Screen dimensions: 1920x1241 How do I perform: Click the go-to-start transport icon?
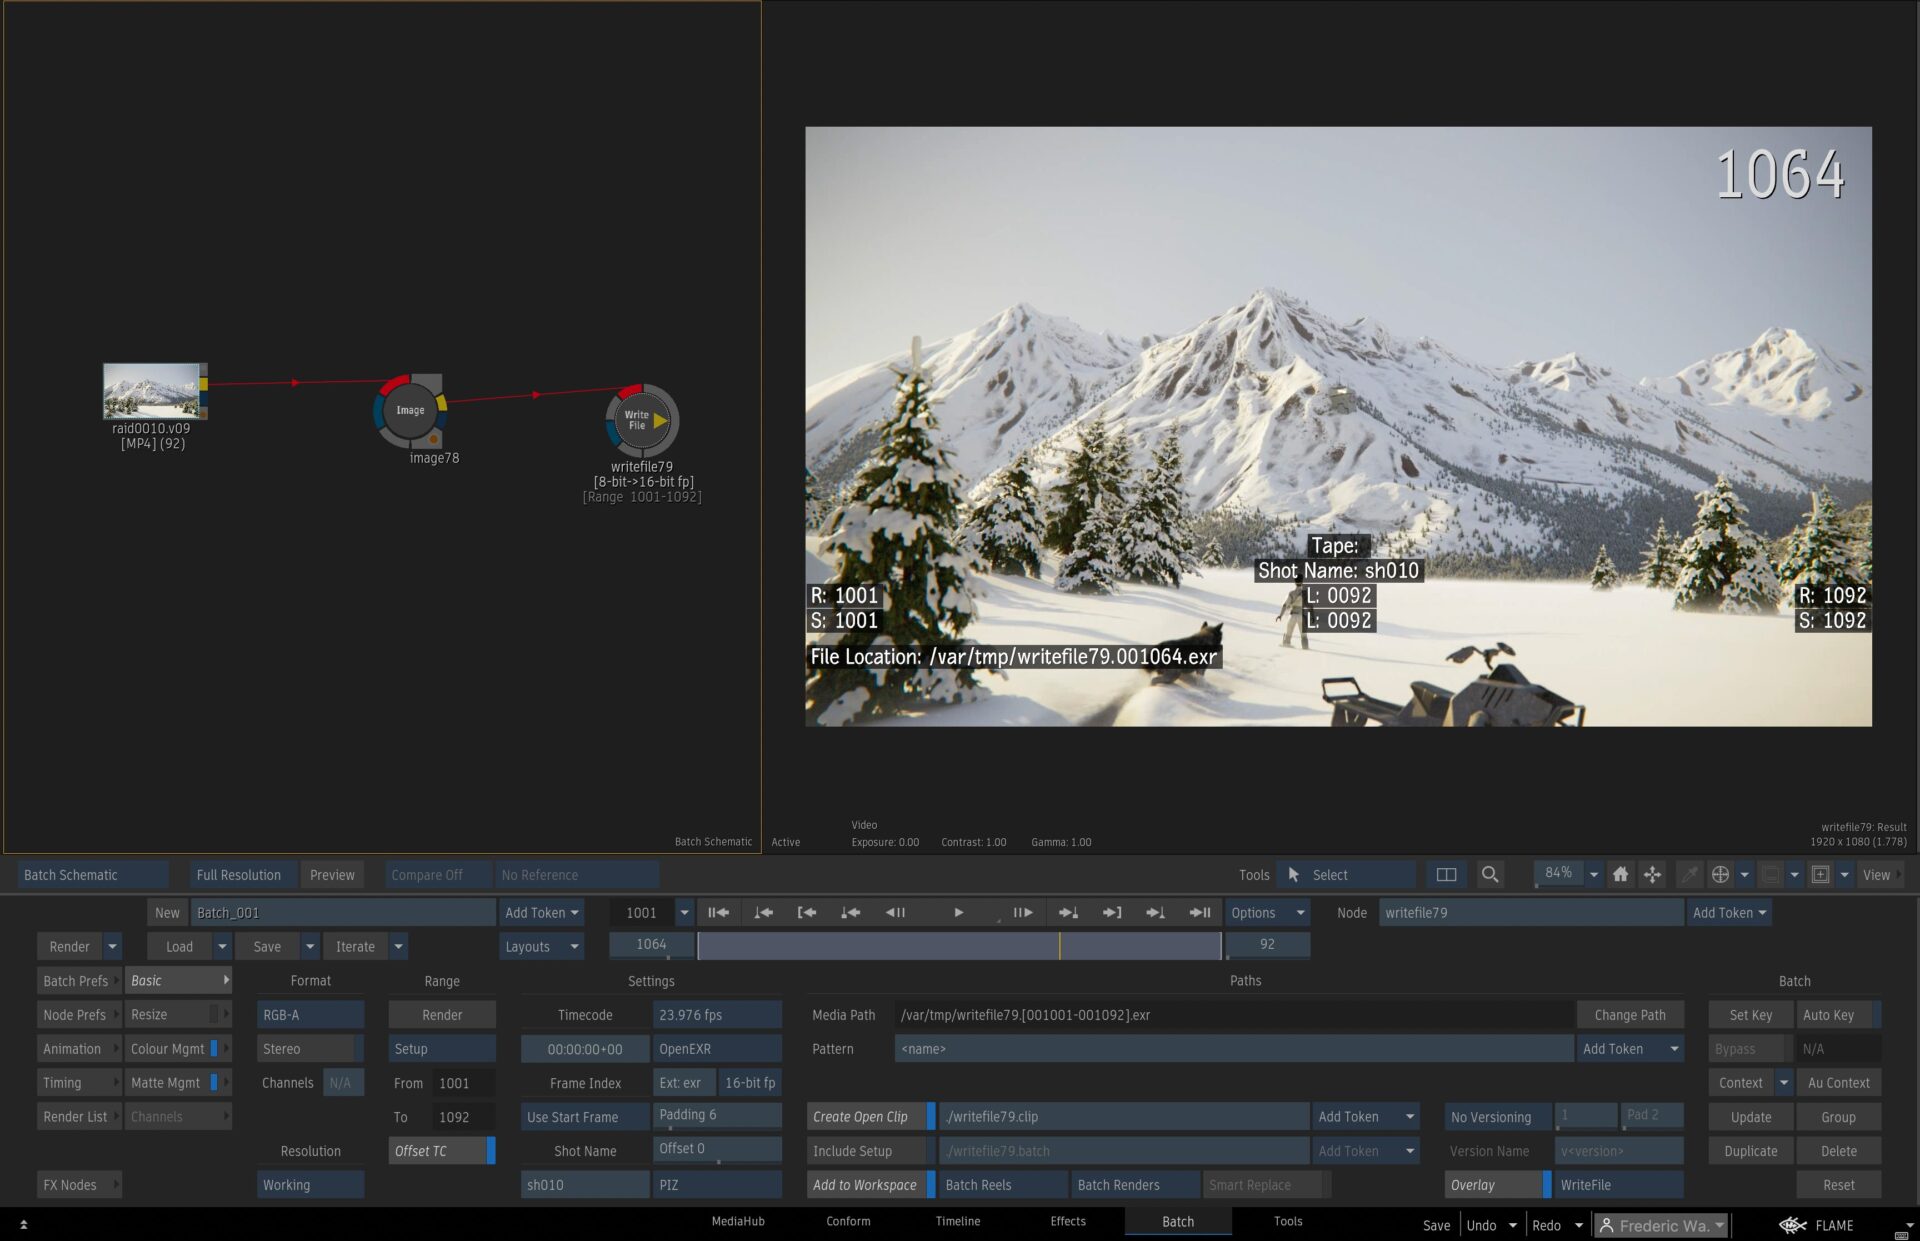[718, 912]
